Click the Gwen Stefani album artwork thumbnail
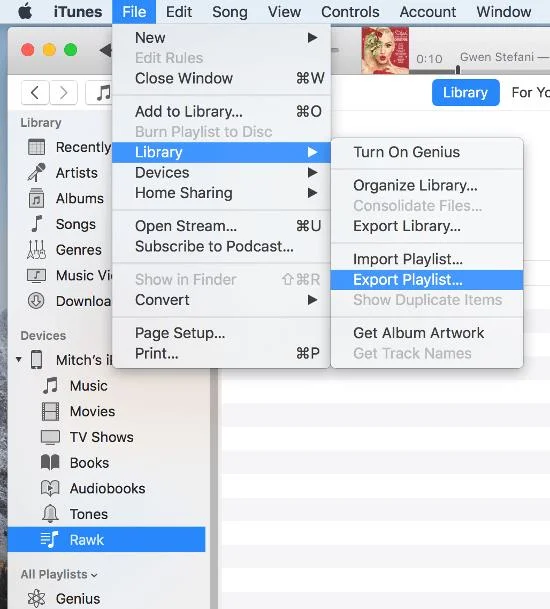The width and height of the screenshot is (550, 609). (385, 50)
